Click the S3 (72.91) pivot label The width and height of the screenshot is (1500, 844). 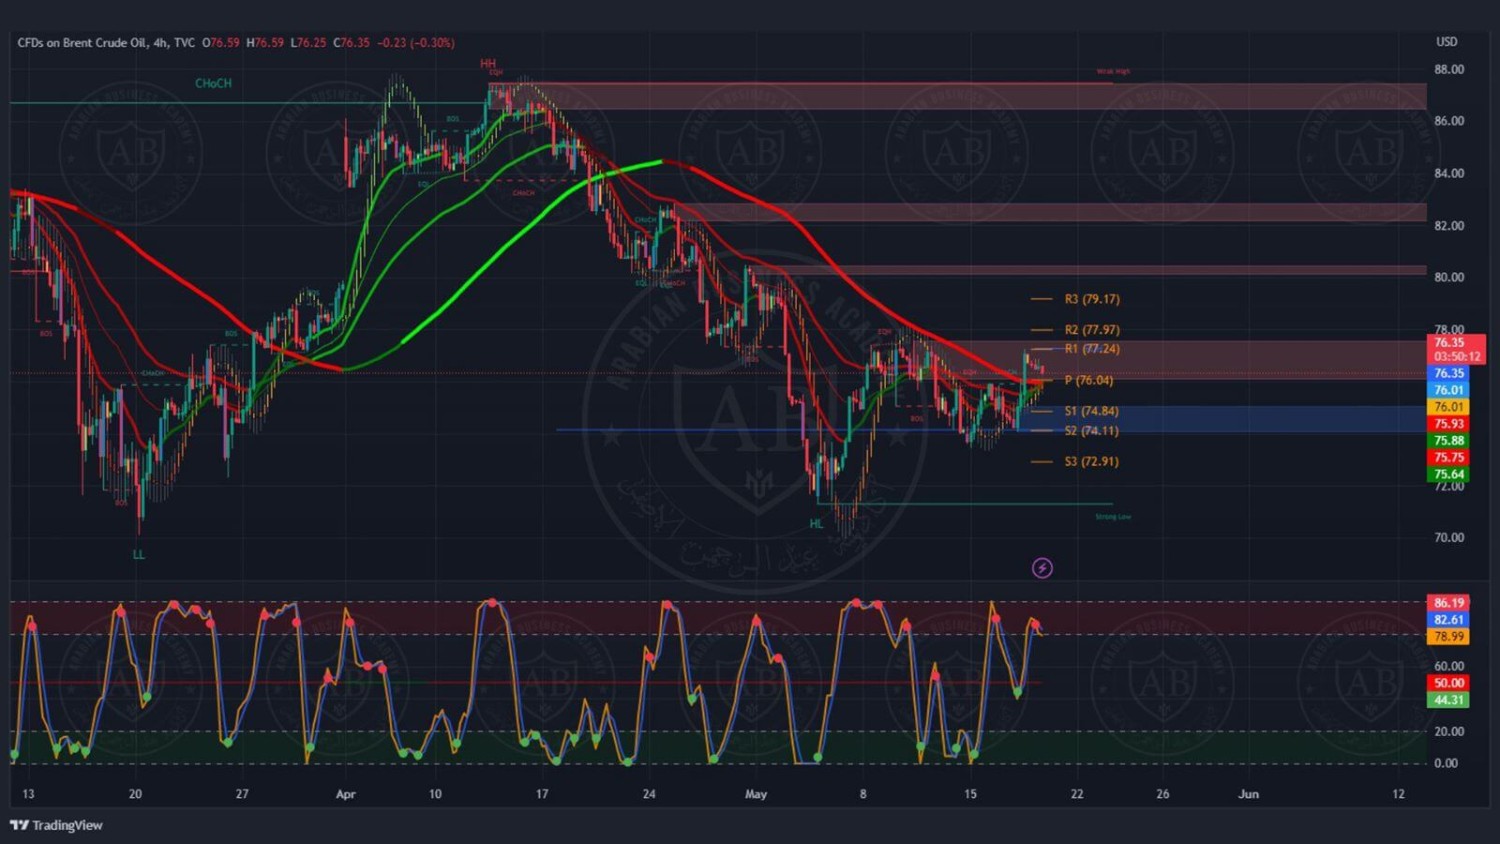1092,462
